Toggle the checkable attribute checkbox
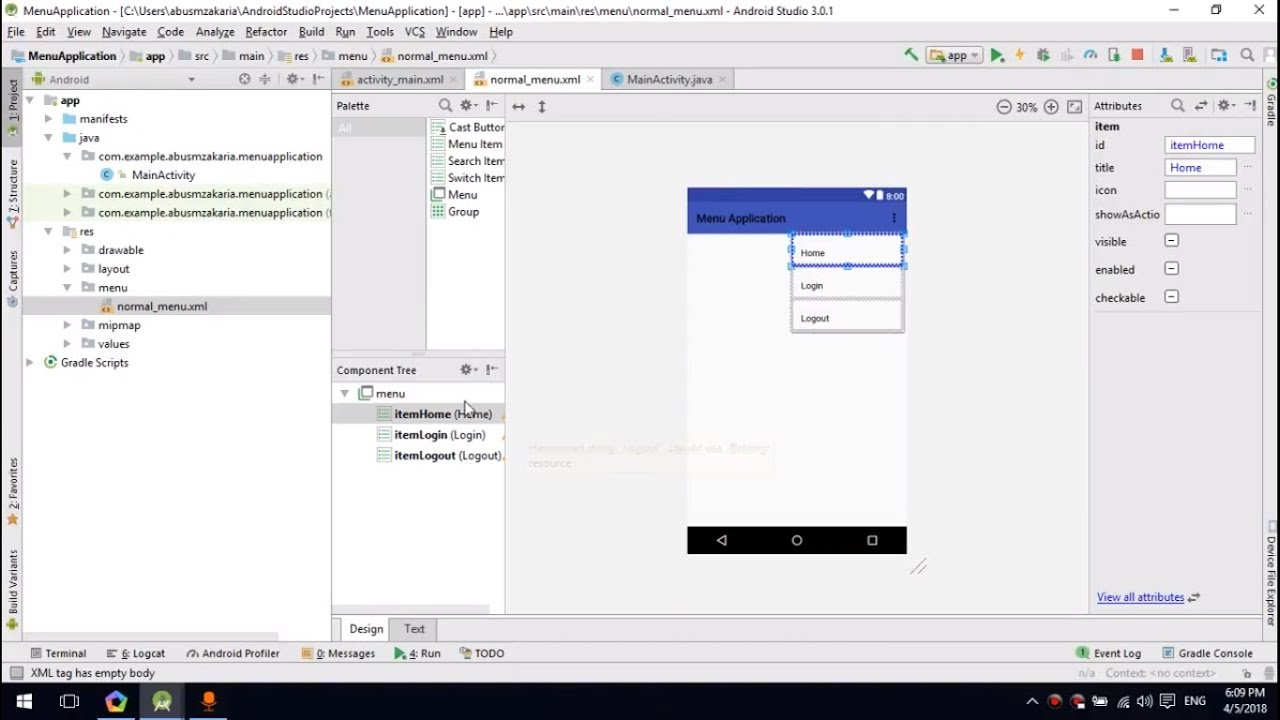Viewport: 1280px width, 720px height. coord(1171,297)
